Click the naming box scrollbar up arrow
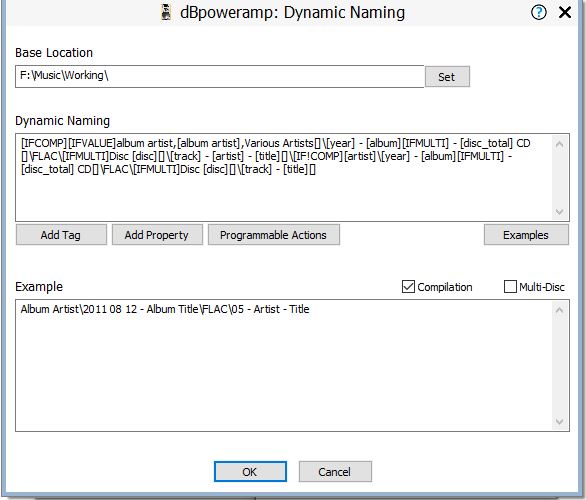The image size is (586, 500). coord(560,144)
